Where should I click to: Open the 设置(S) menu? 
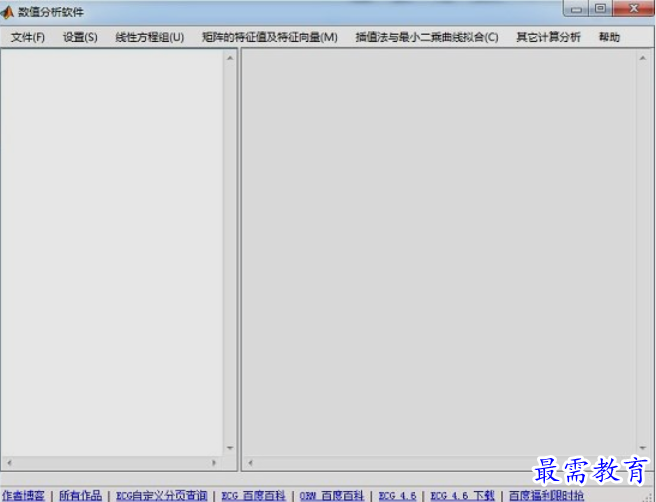[x=80, y=37]
